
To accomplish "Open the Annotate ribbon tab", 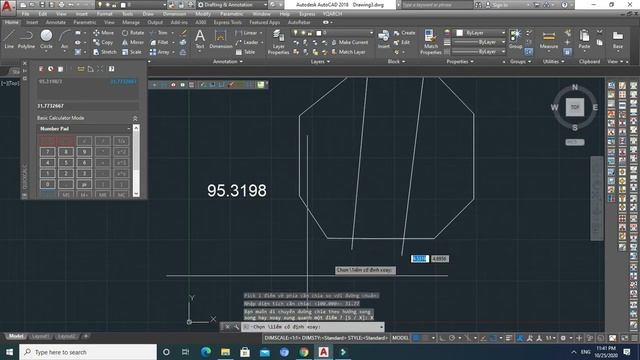I will 56,22.
